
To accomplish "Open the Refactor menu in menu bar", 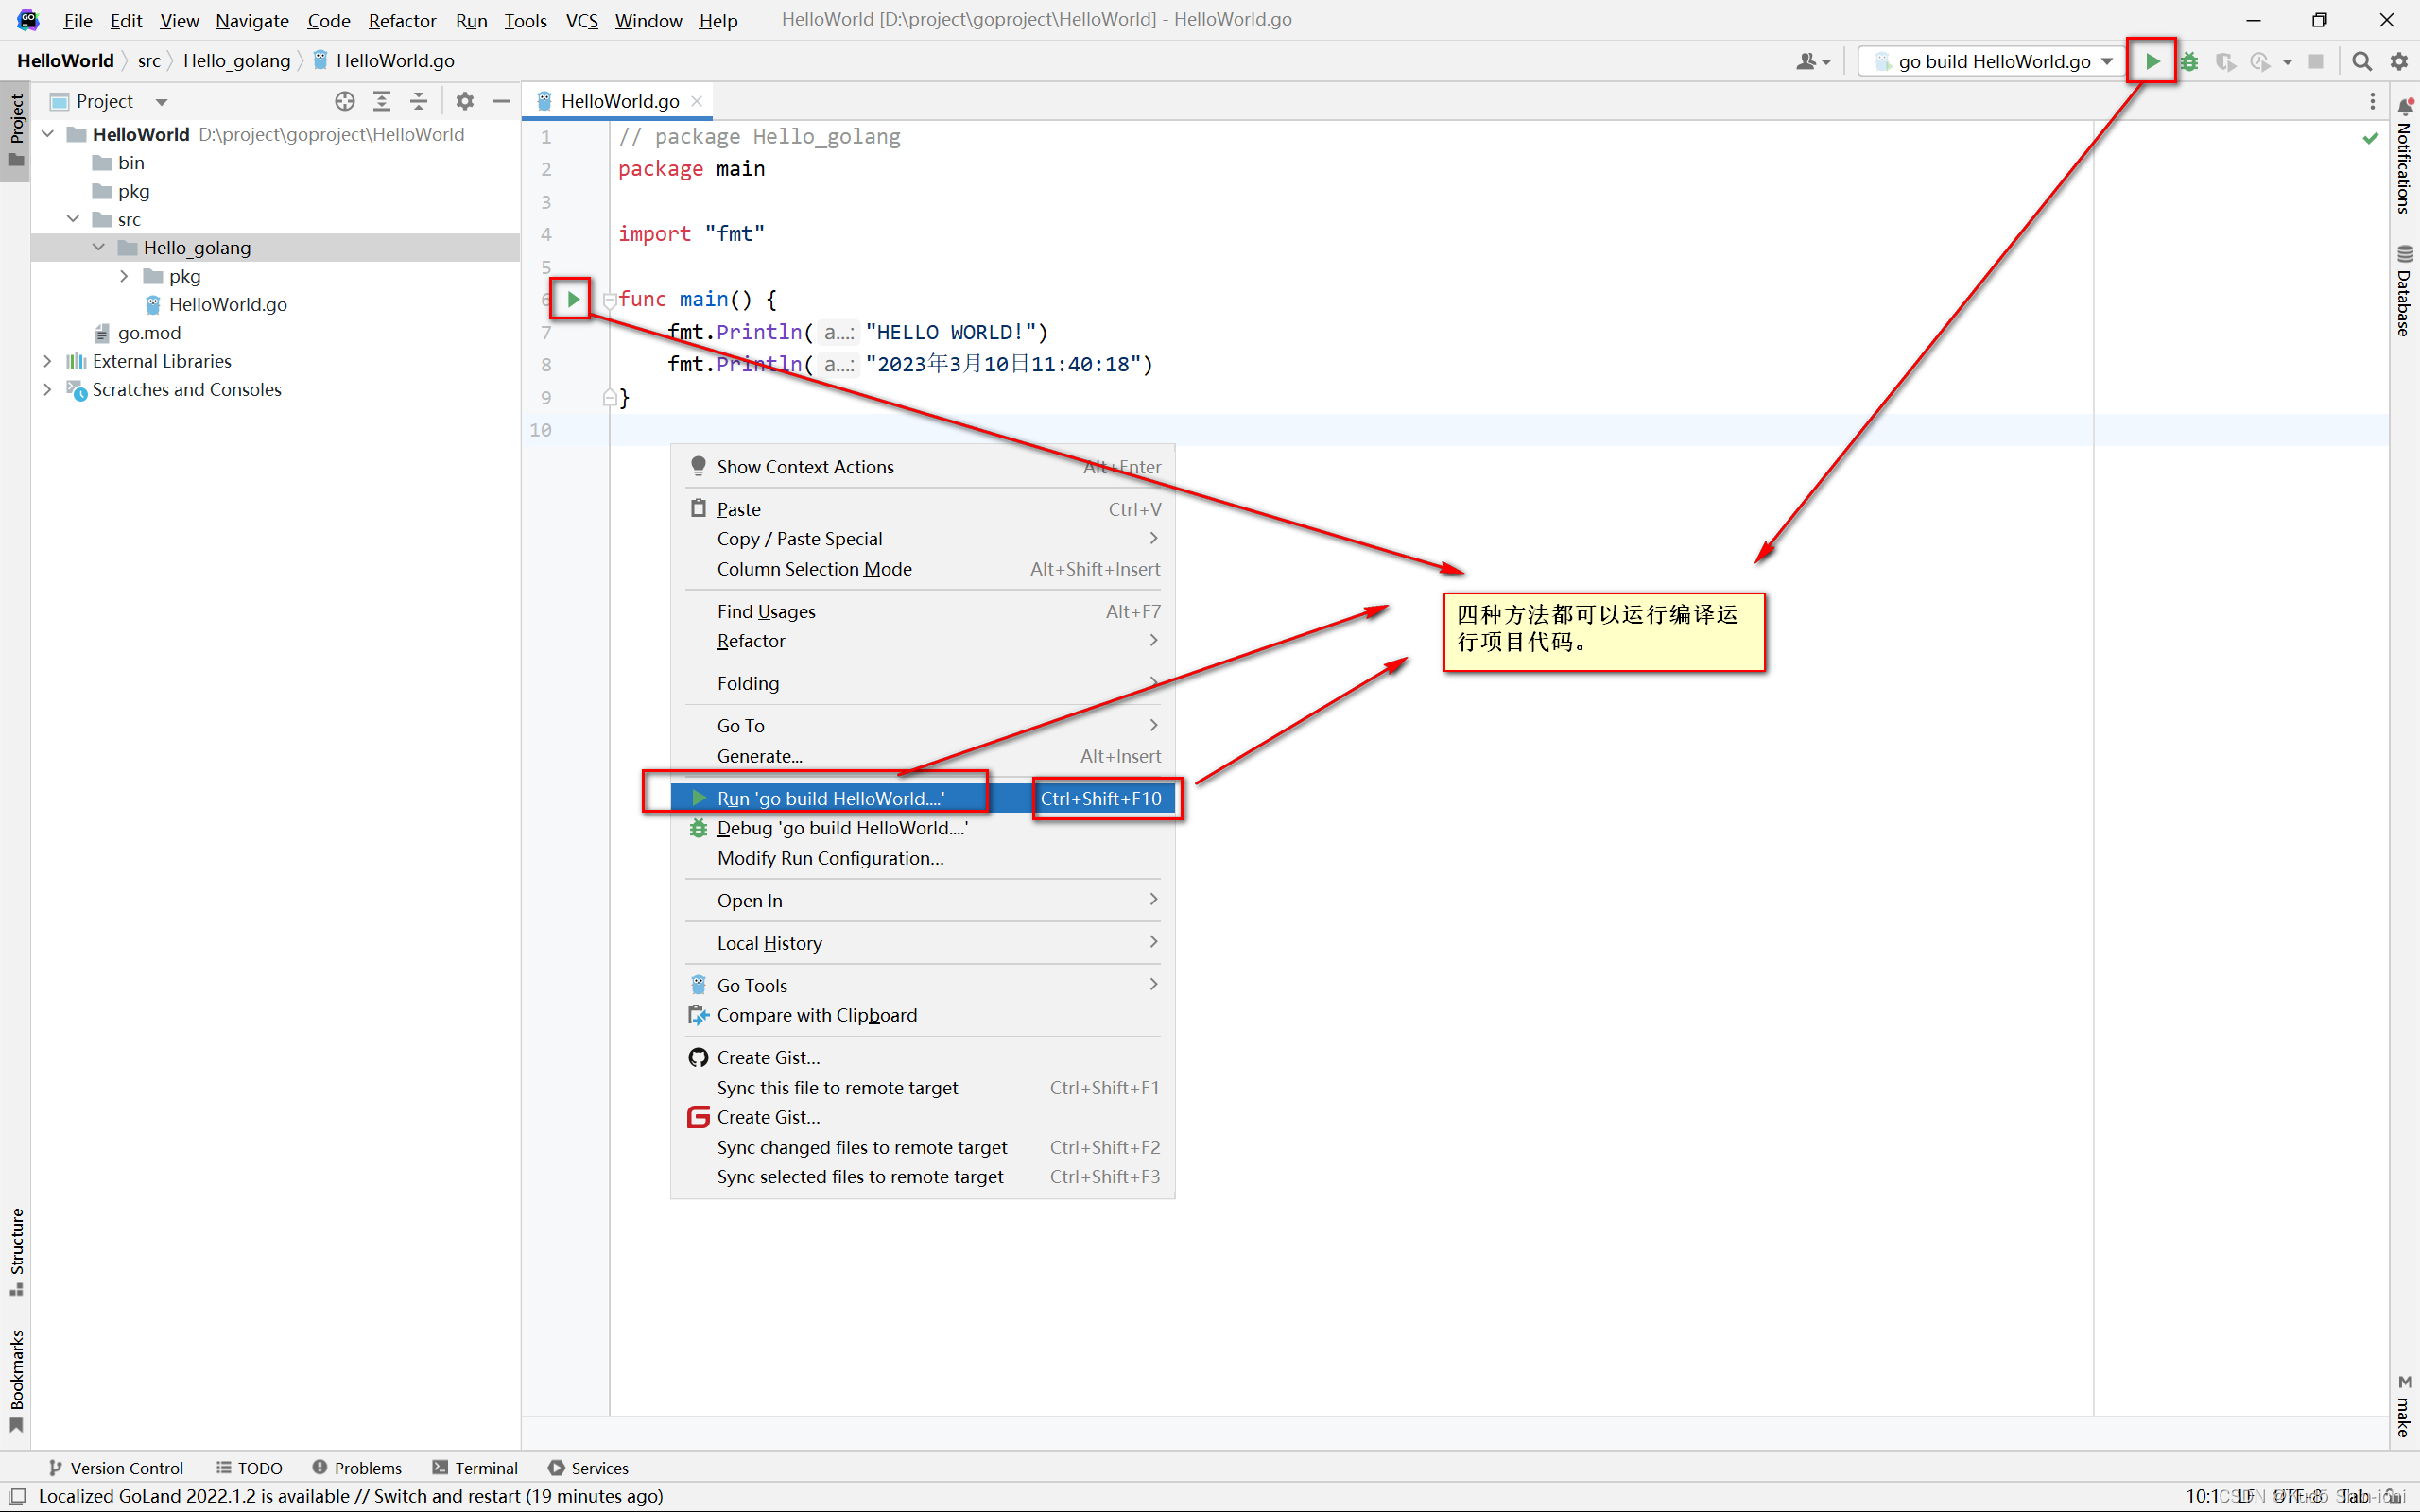I will tap(402, 20).
